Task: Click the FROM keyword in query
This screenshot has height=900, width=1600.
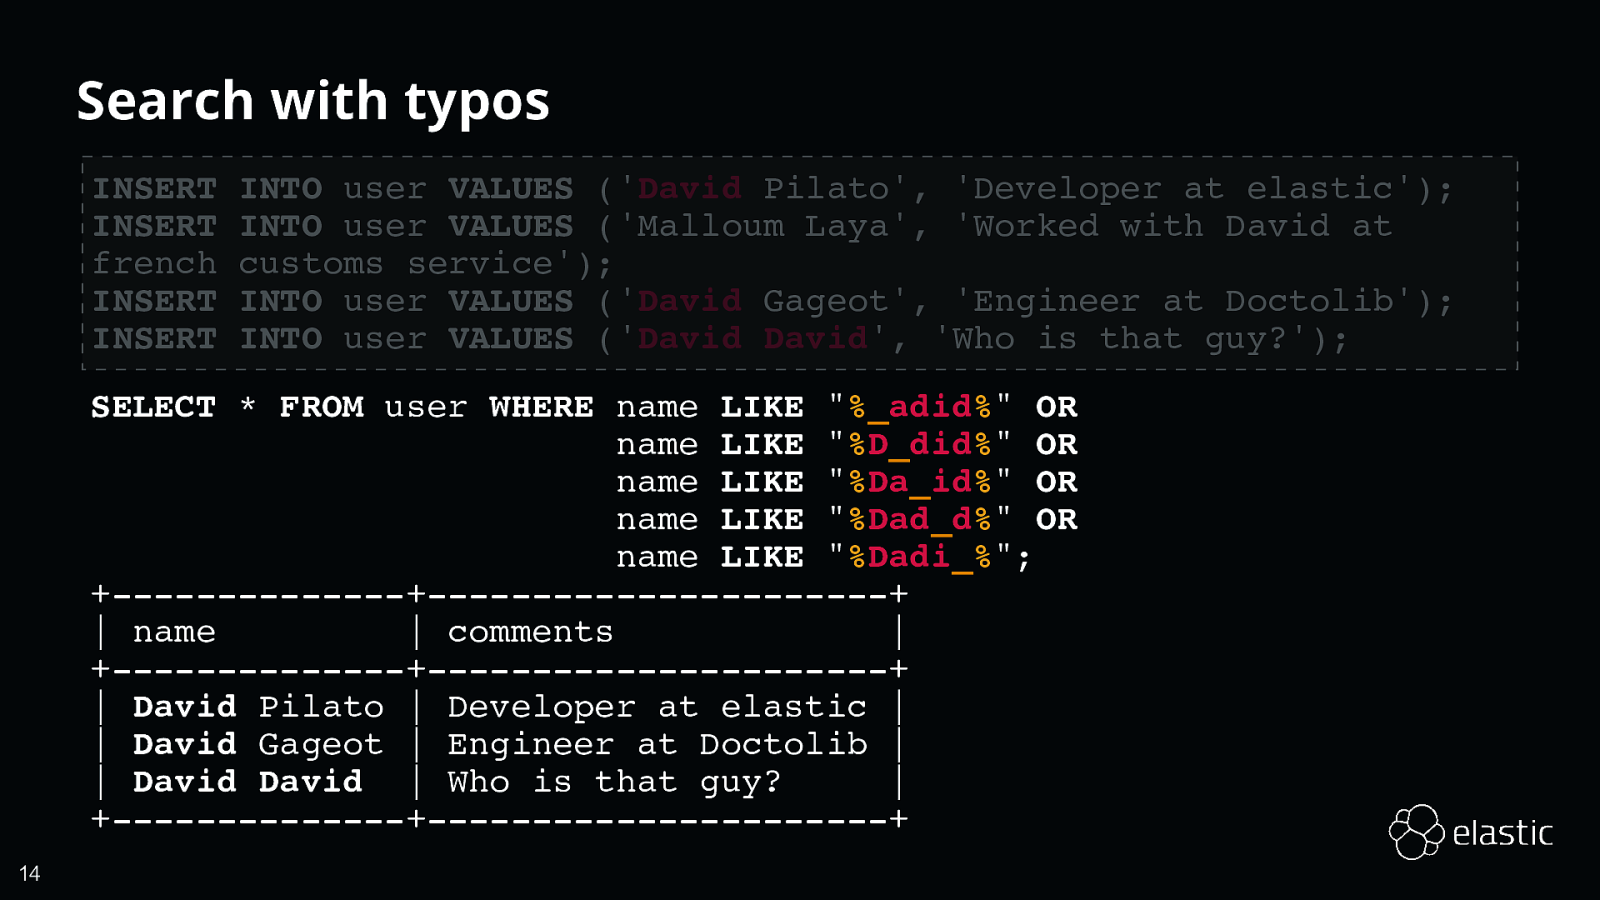Action: pyautogui.click(x=321, y=407)
